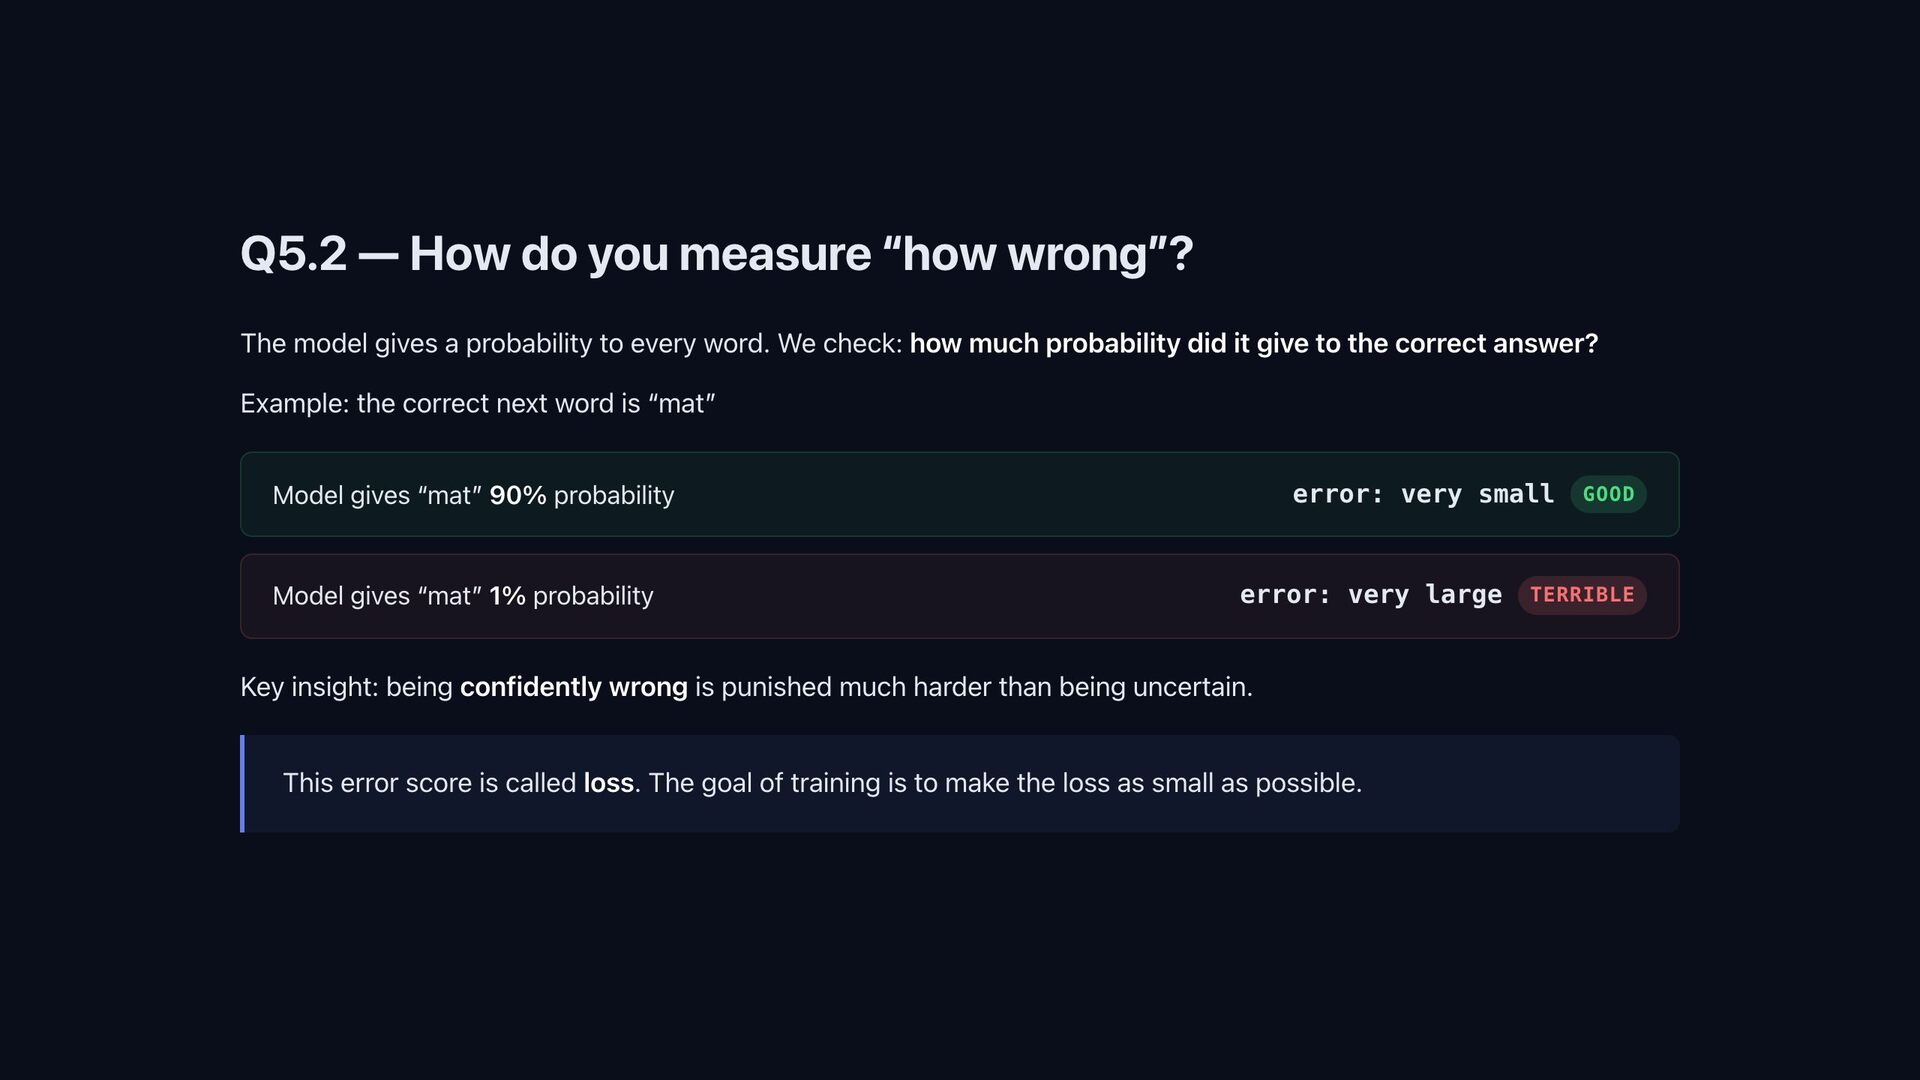The image size is (1920, 1080).
Task: Click "The goal of training" sentence in callout
Action: click(1004, 783)
